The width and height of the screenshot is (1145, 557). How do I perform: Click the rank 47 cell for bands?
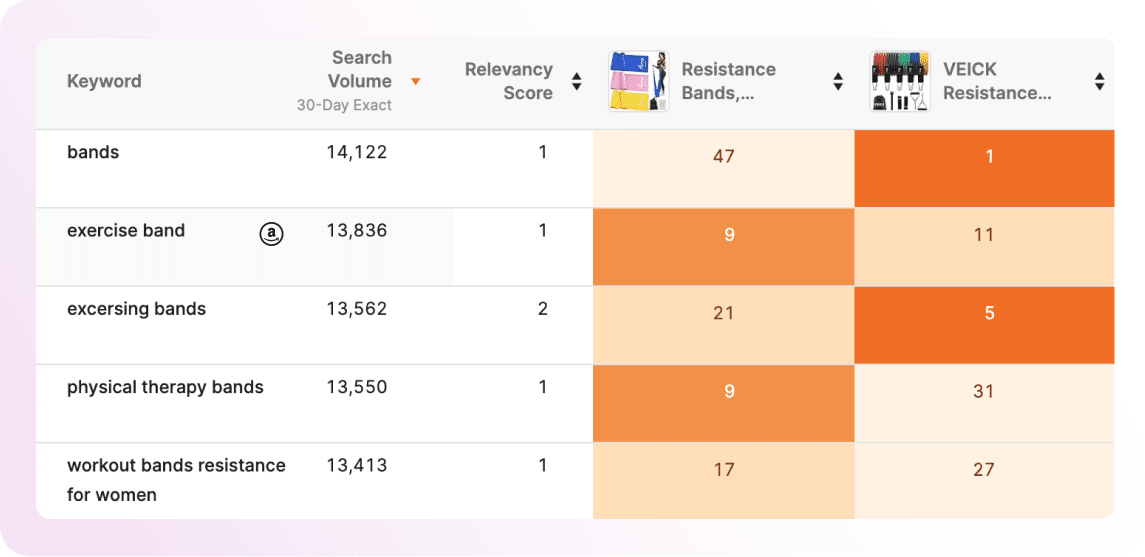724,169
